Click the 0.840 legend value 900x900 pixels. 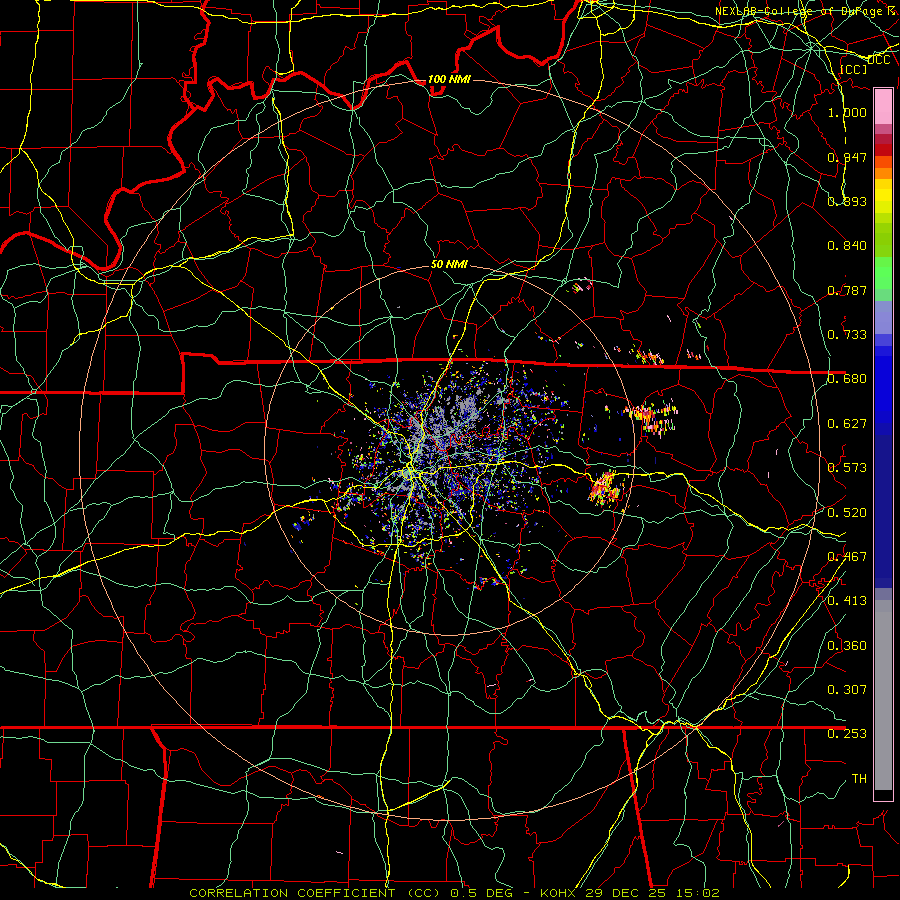(847, 246)
